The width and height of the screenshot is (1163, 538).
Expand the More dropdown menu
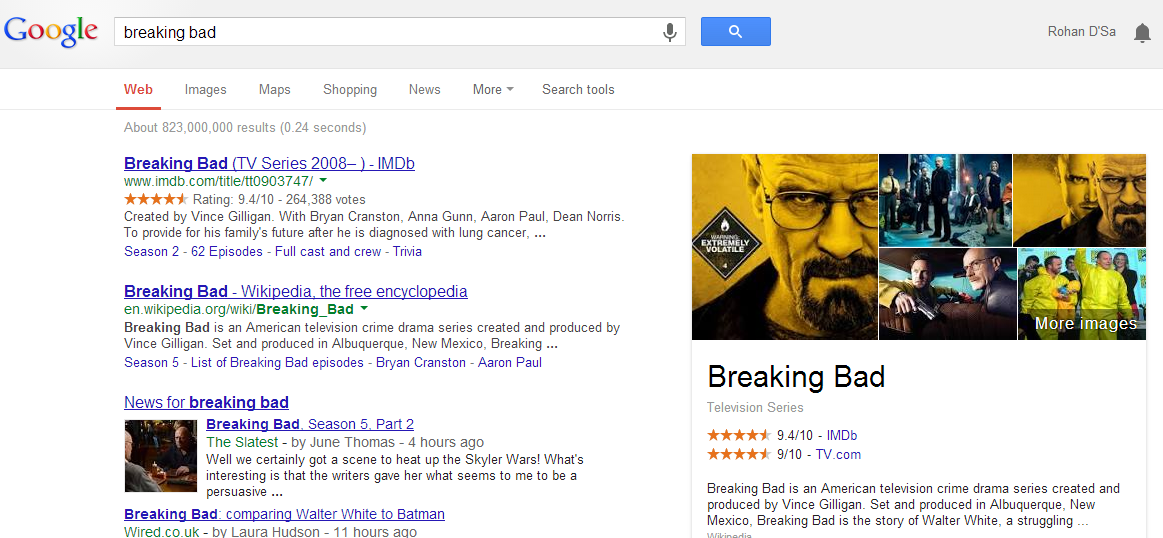coord(493,90)
